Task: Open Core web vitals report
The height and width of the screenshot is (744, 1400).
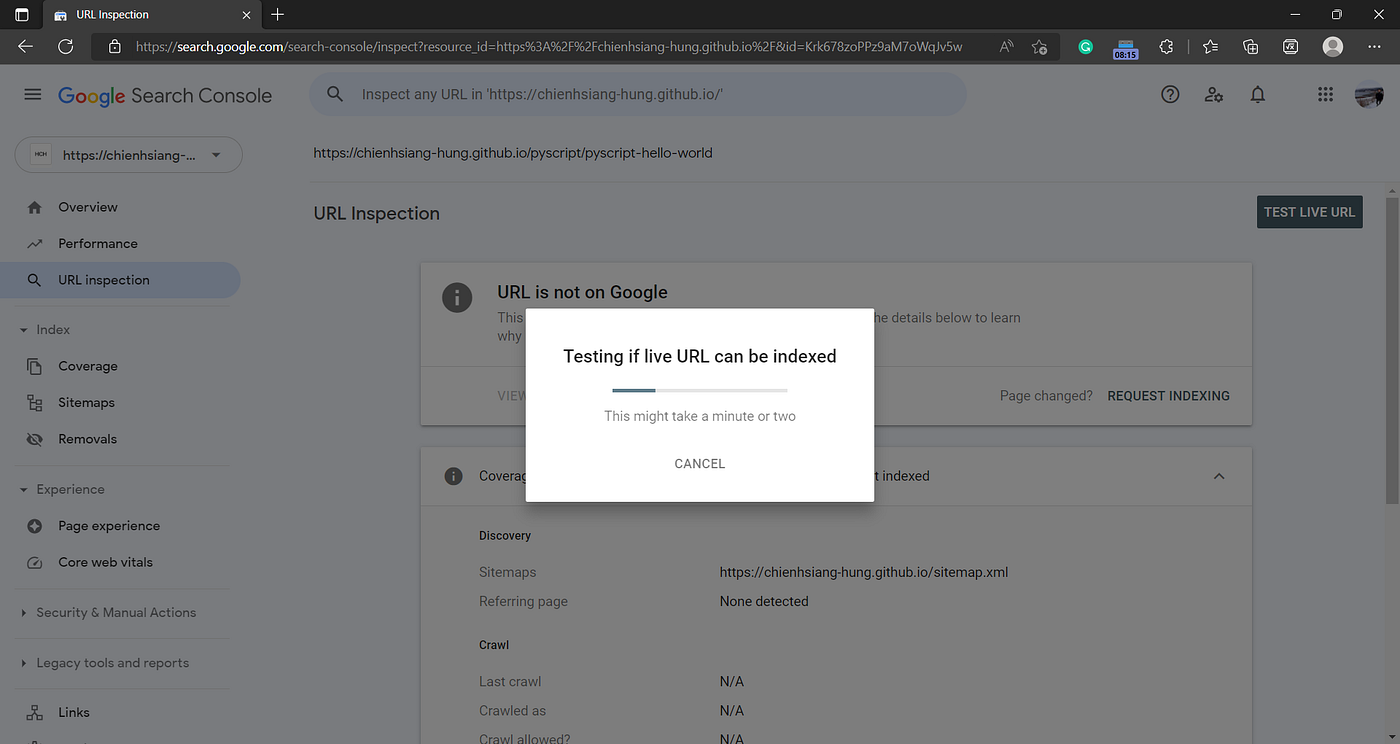Action: pyautogui.click(x=106, y=562)
